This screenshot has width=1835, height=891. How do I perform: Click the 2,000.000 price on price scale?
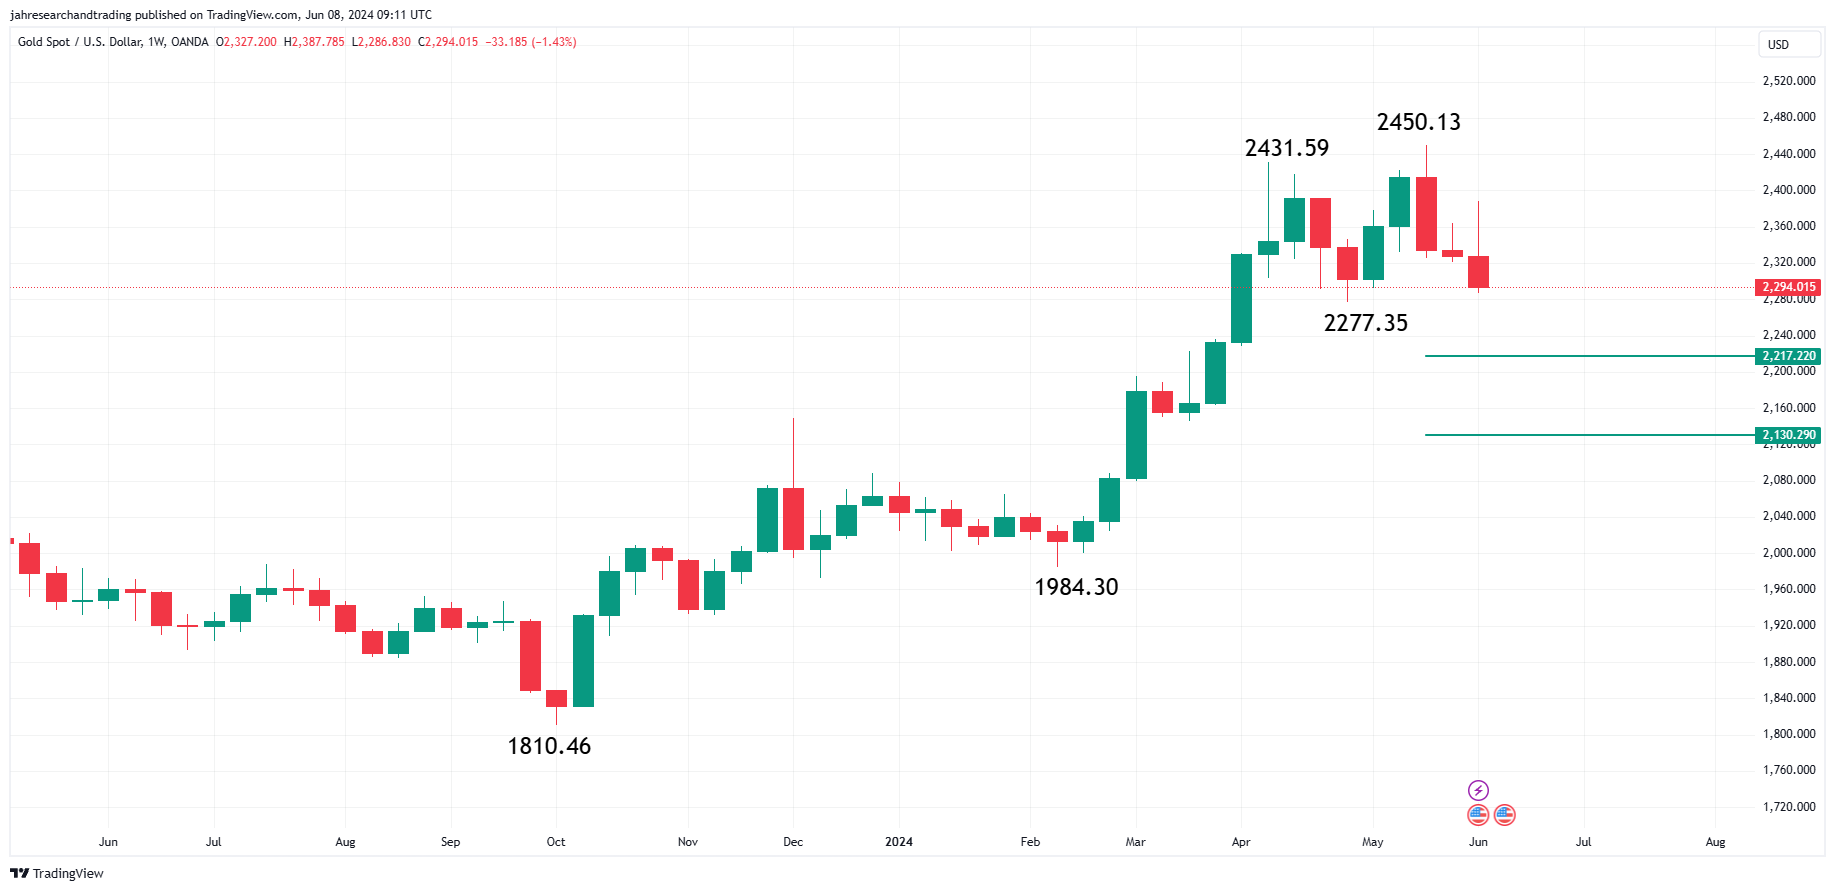(x=1789, y=553)
